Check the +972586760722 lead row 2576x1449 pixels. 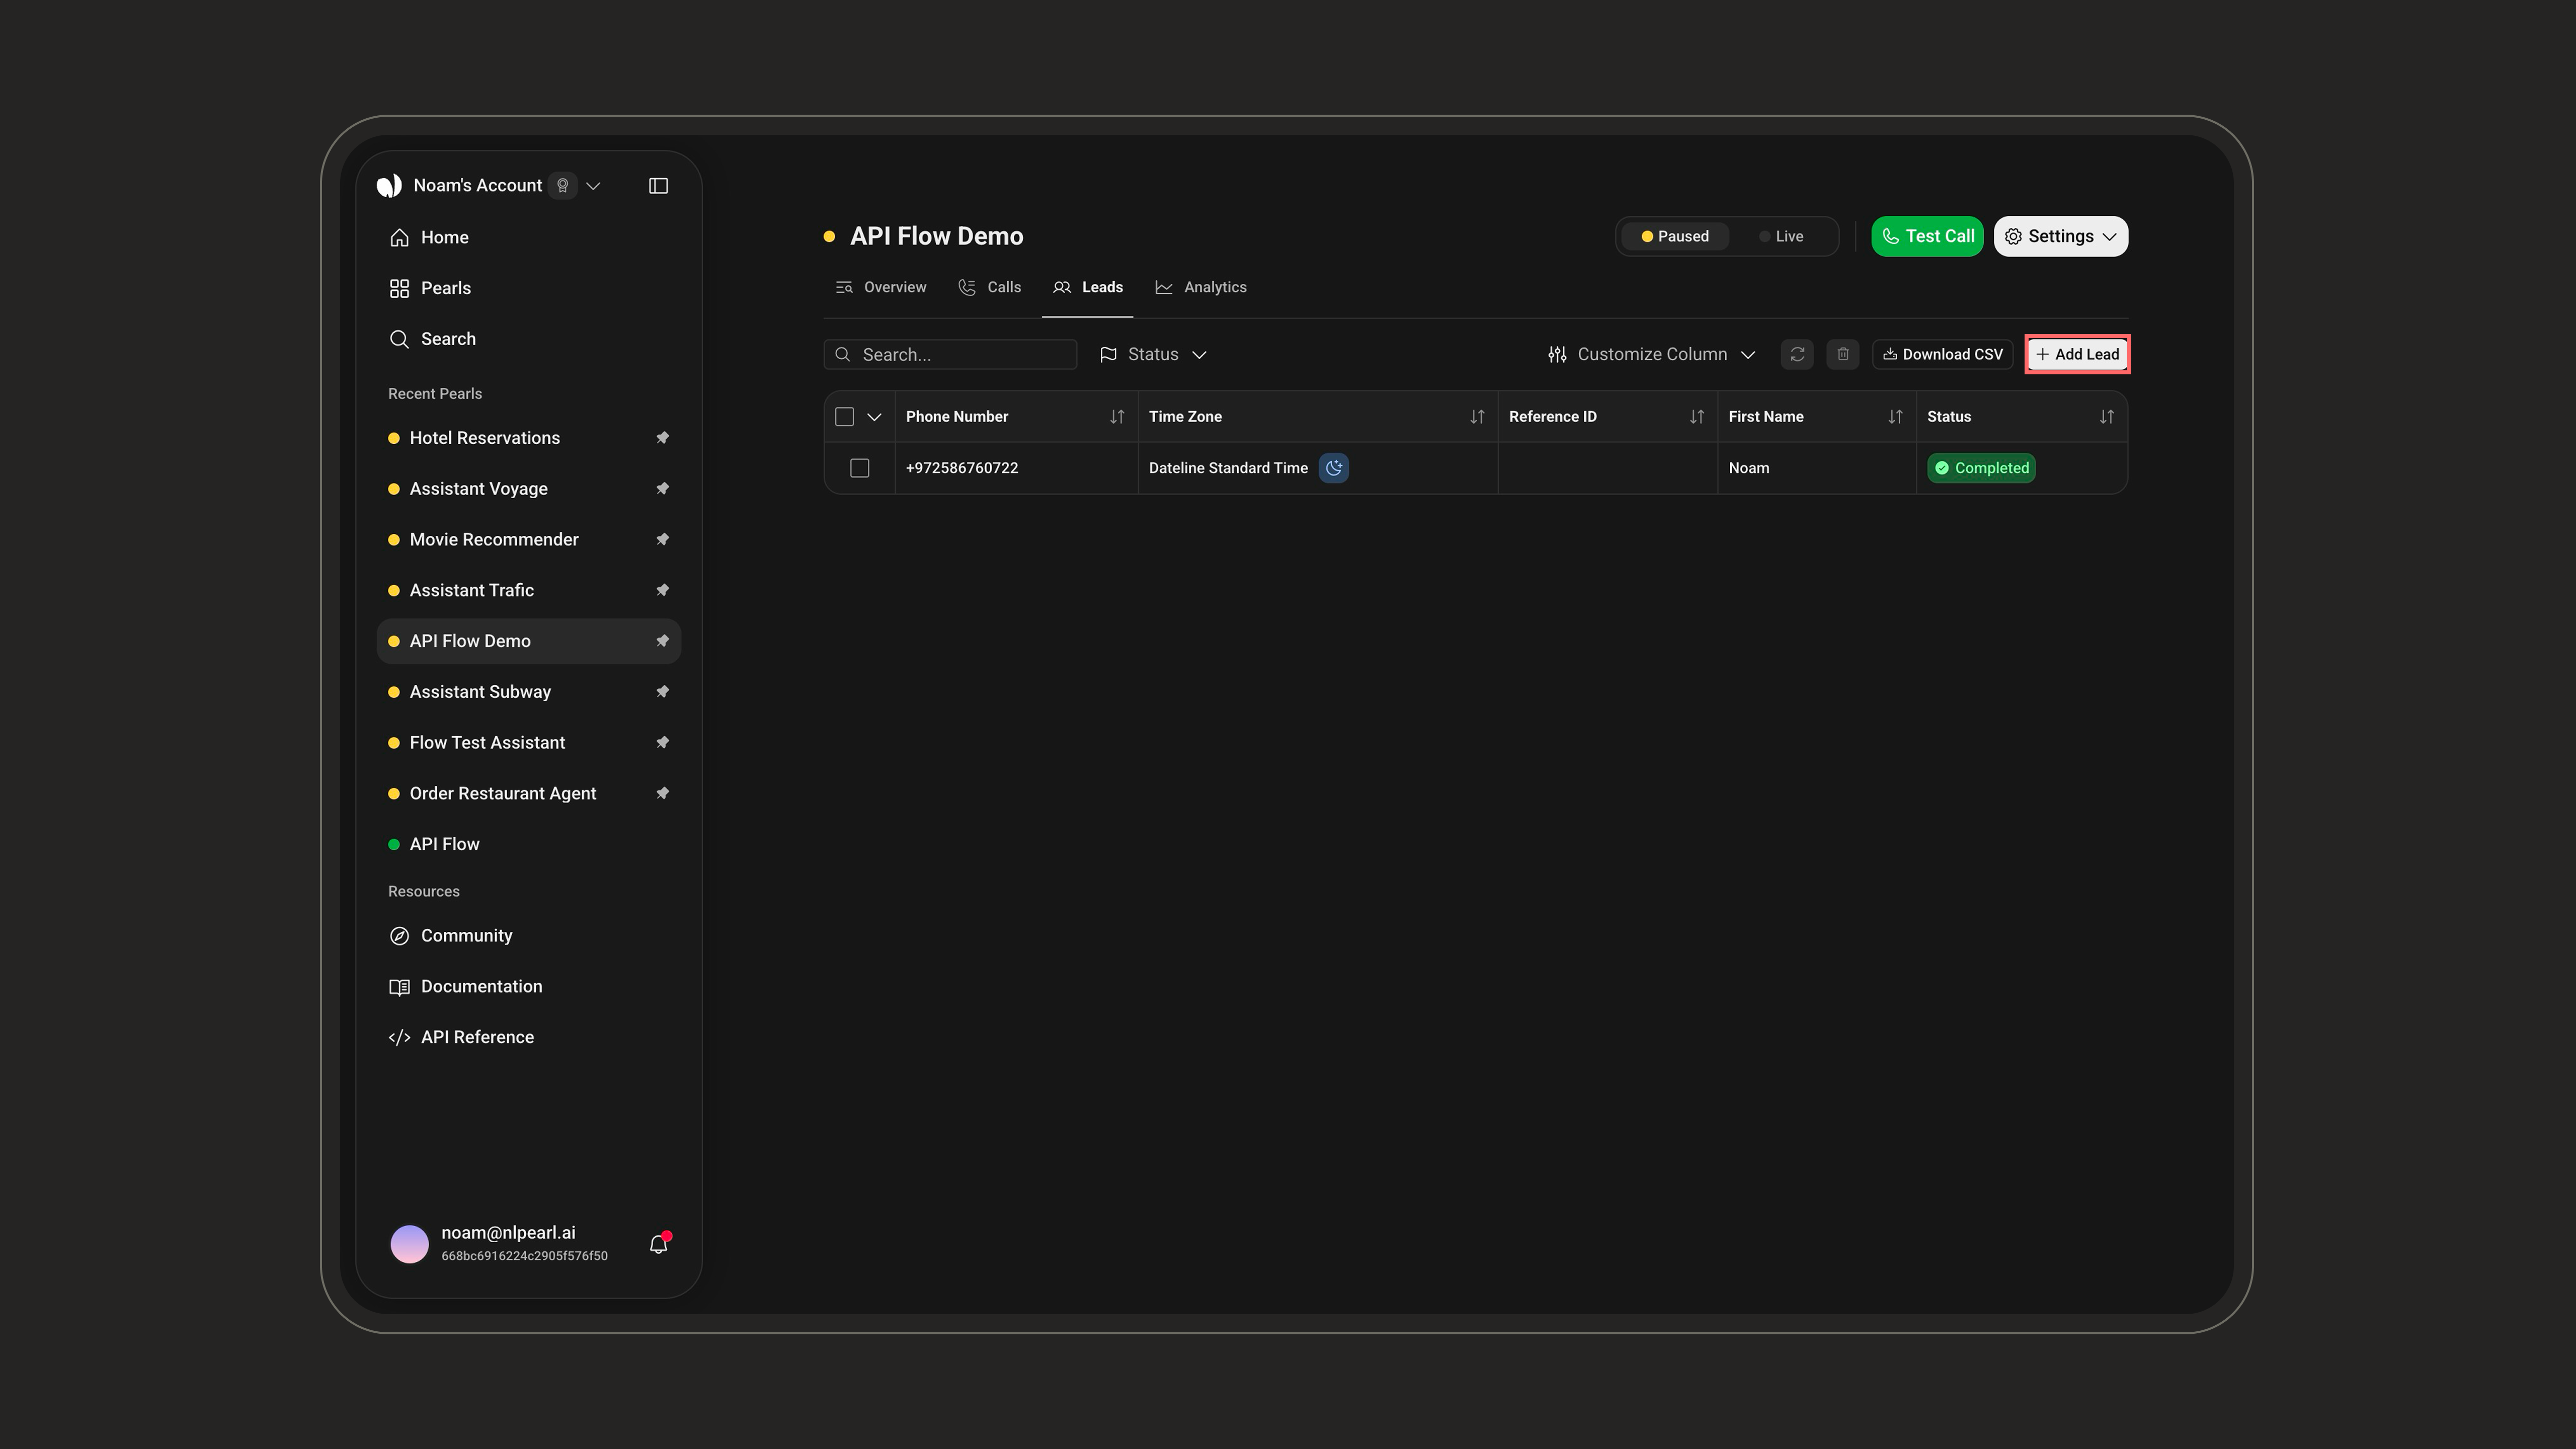[860, 468]
